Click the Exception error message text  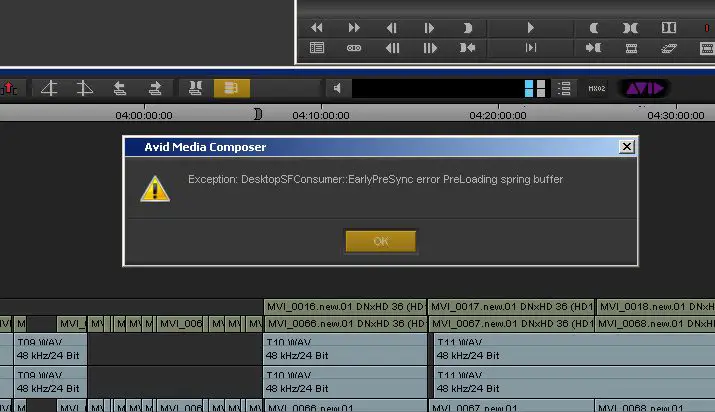tap(375, 179)
